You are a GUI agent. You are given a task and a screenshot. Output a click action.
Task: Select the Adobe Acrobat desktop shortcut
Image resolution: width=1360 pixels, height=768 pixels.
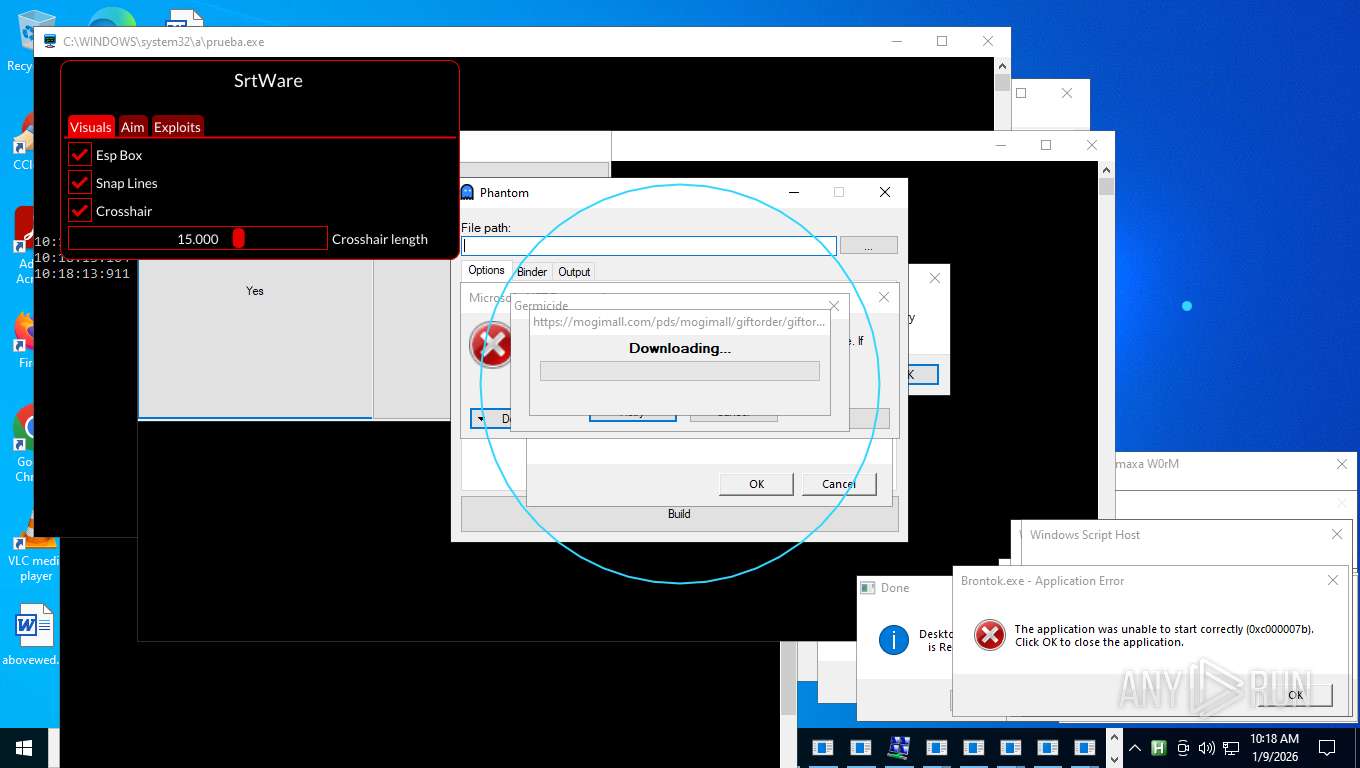pyautogui.click(x=24, y=245)
